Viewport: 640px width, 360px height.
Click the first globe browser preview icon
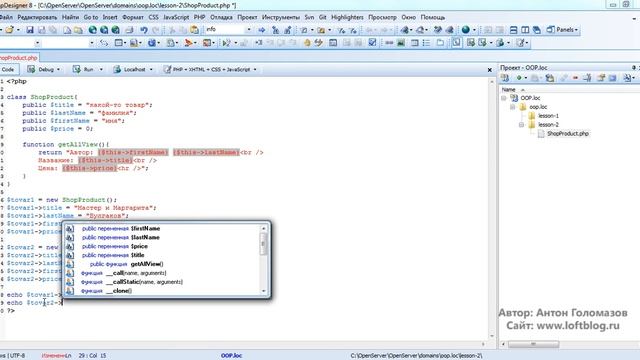click(x=93, y=30)
